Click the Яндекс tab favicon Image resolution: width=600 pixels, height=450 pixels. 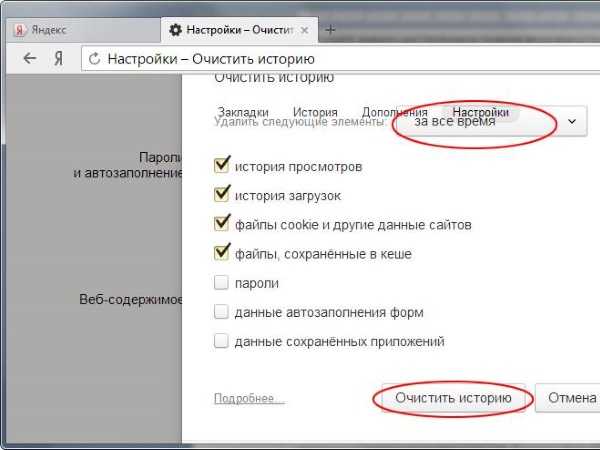click(x=19, y=30)
